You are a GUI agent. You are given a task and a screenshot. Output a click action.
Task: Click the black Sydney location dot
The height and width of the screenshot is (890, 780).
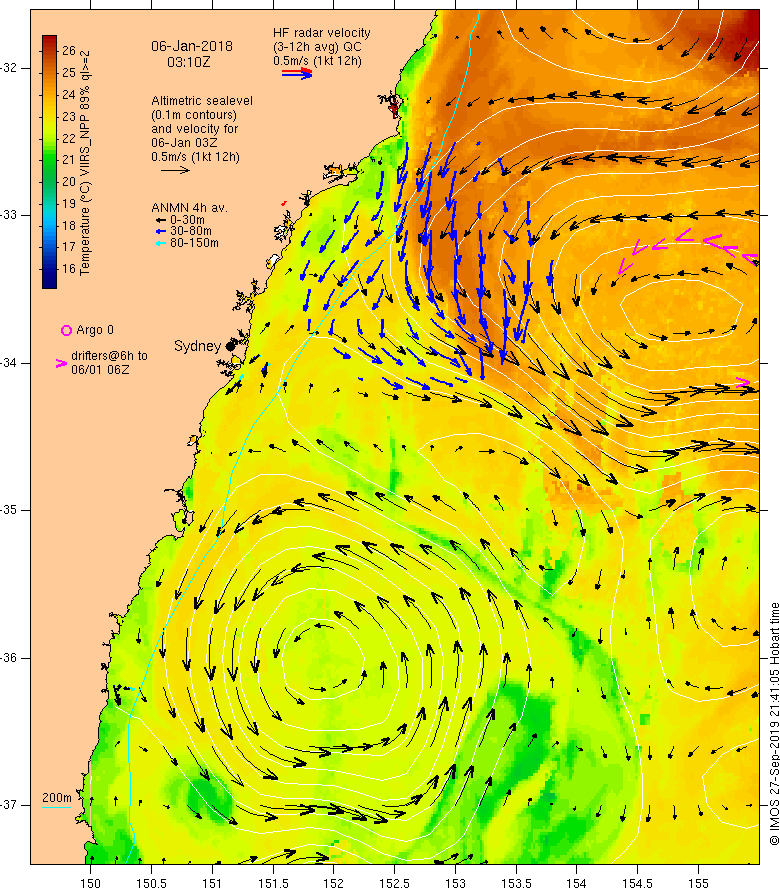click(x=230, y=346)
